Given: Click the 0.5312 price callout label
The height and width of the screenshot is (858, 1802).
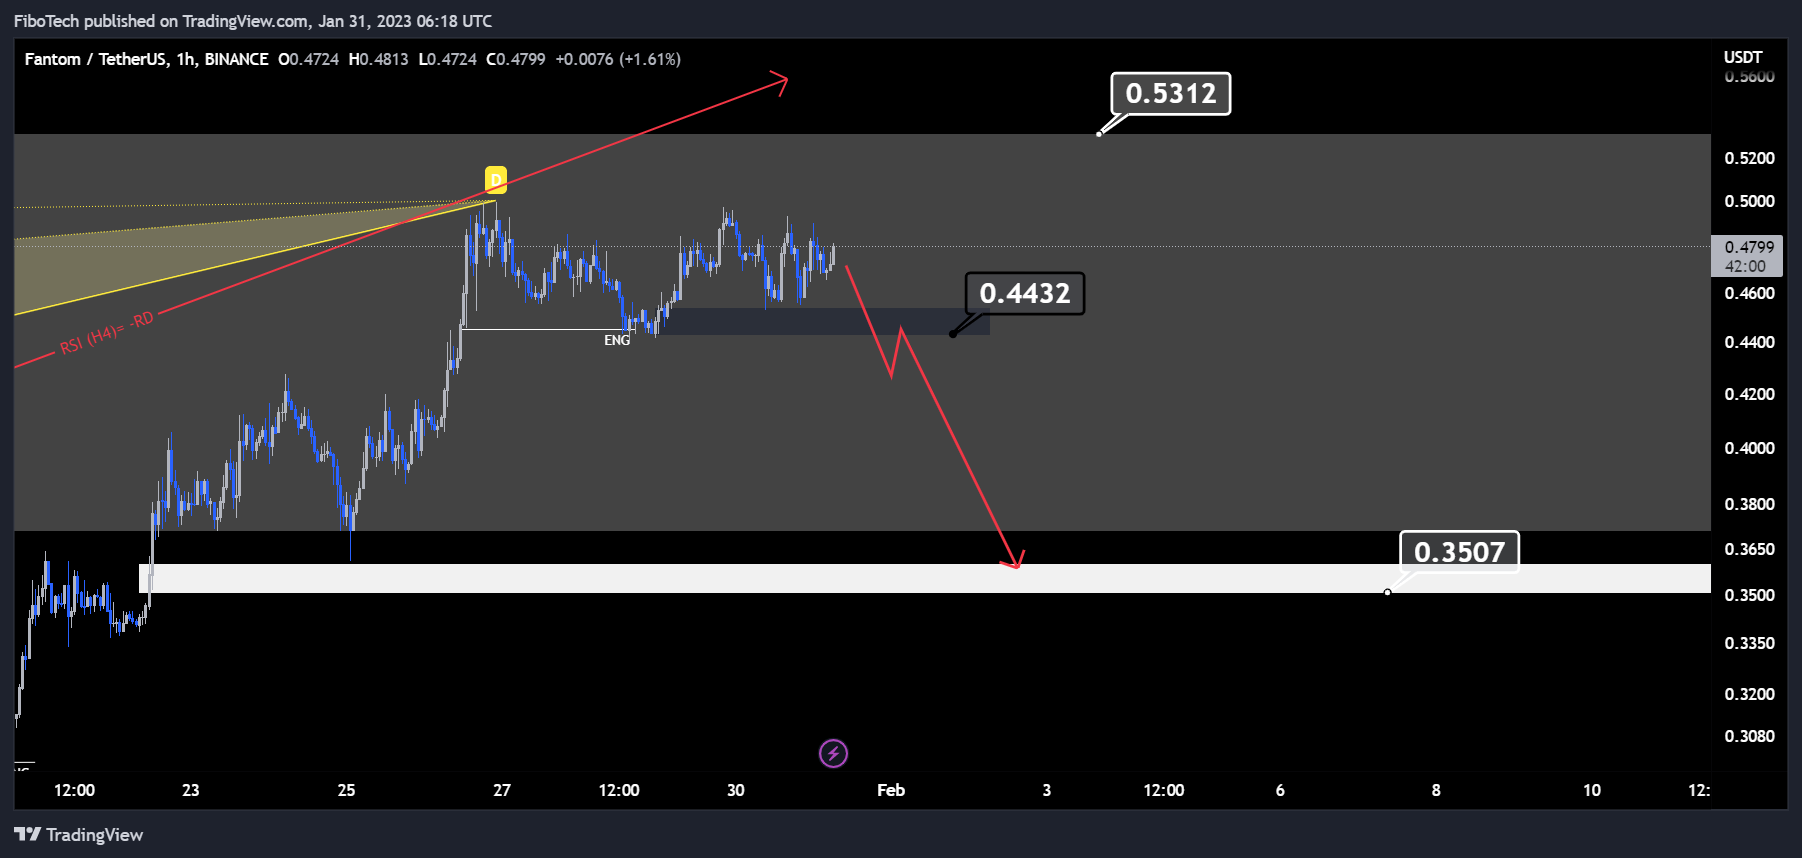Looking at the screenshot, I should coord(1171,94).
